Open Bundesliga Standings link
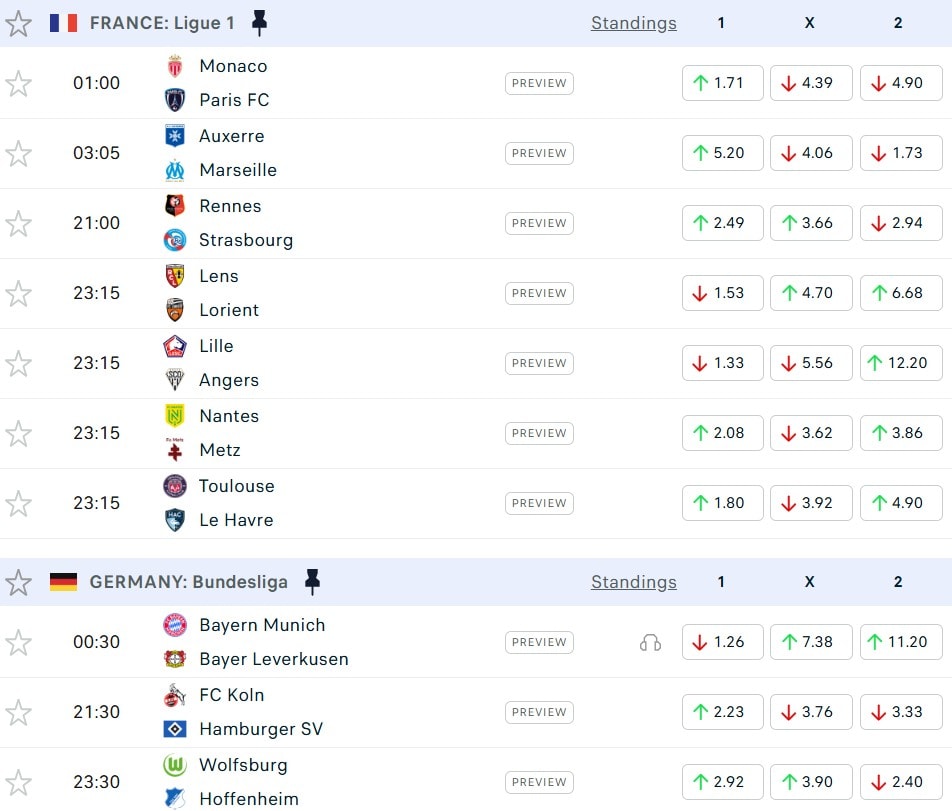 coord(633,582)
